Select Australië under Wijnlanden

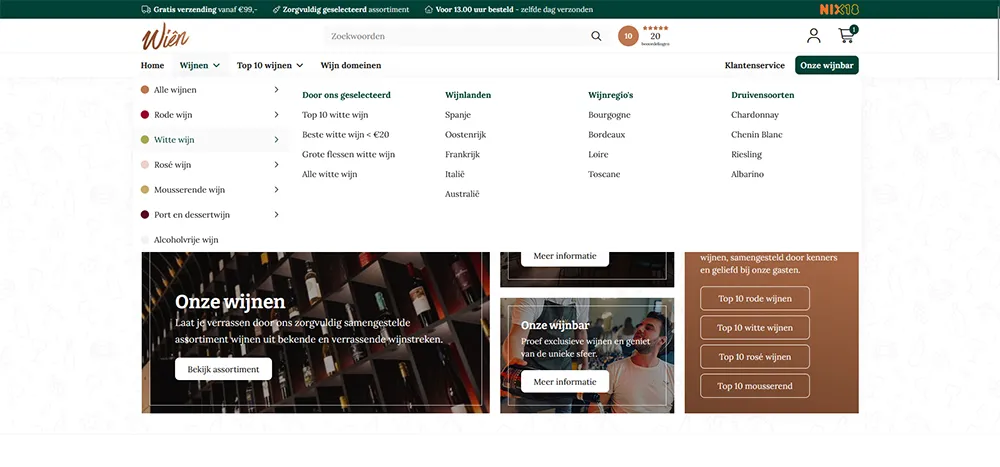462,194
